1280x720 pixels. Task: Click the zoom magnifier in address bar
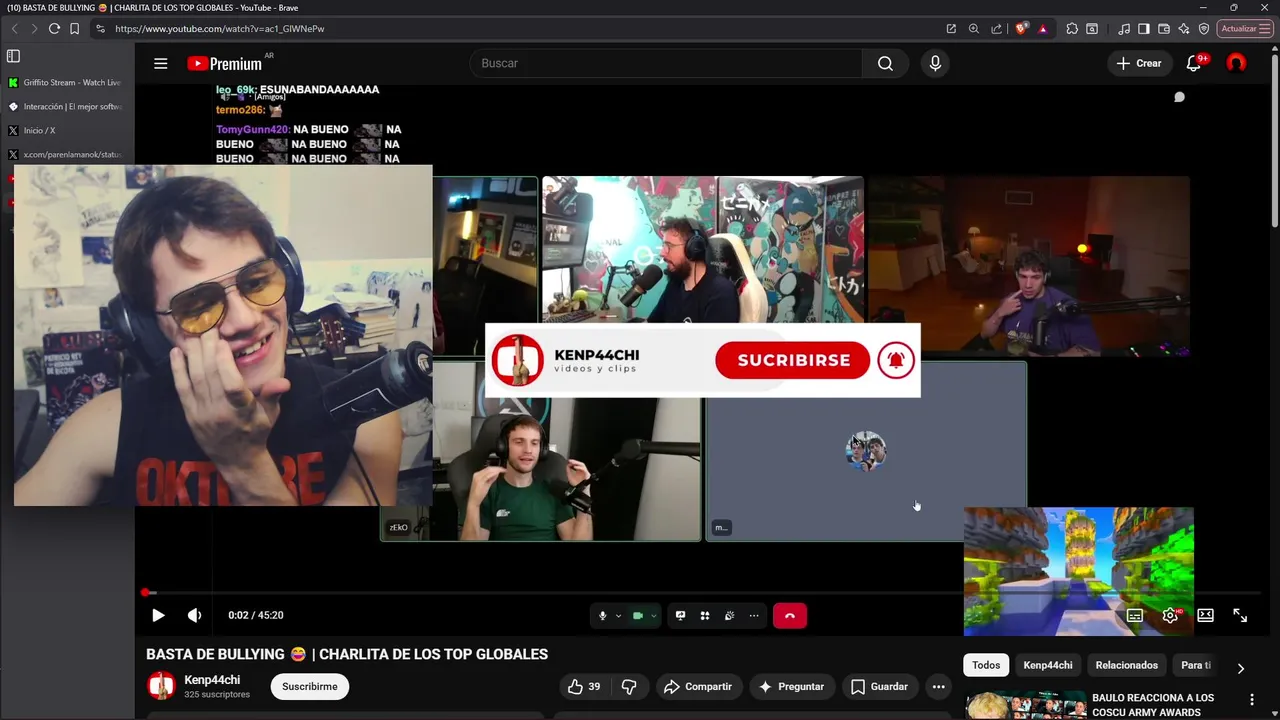(974, 29)
